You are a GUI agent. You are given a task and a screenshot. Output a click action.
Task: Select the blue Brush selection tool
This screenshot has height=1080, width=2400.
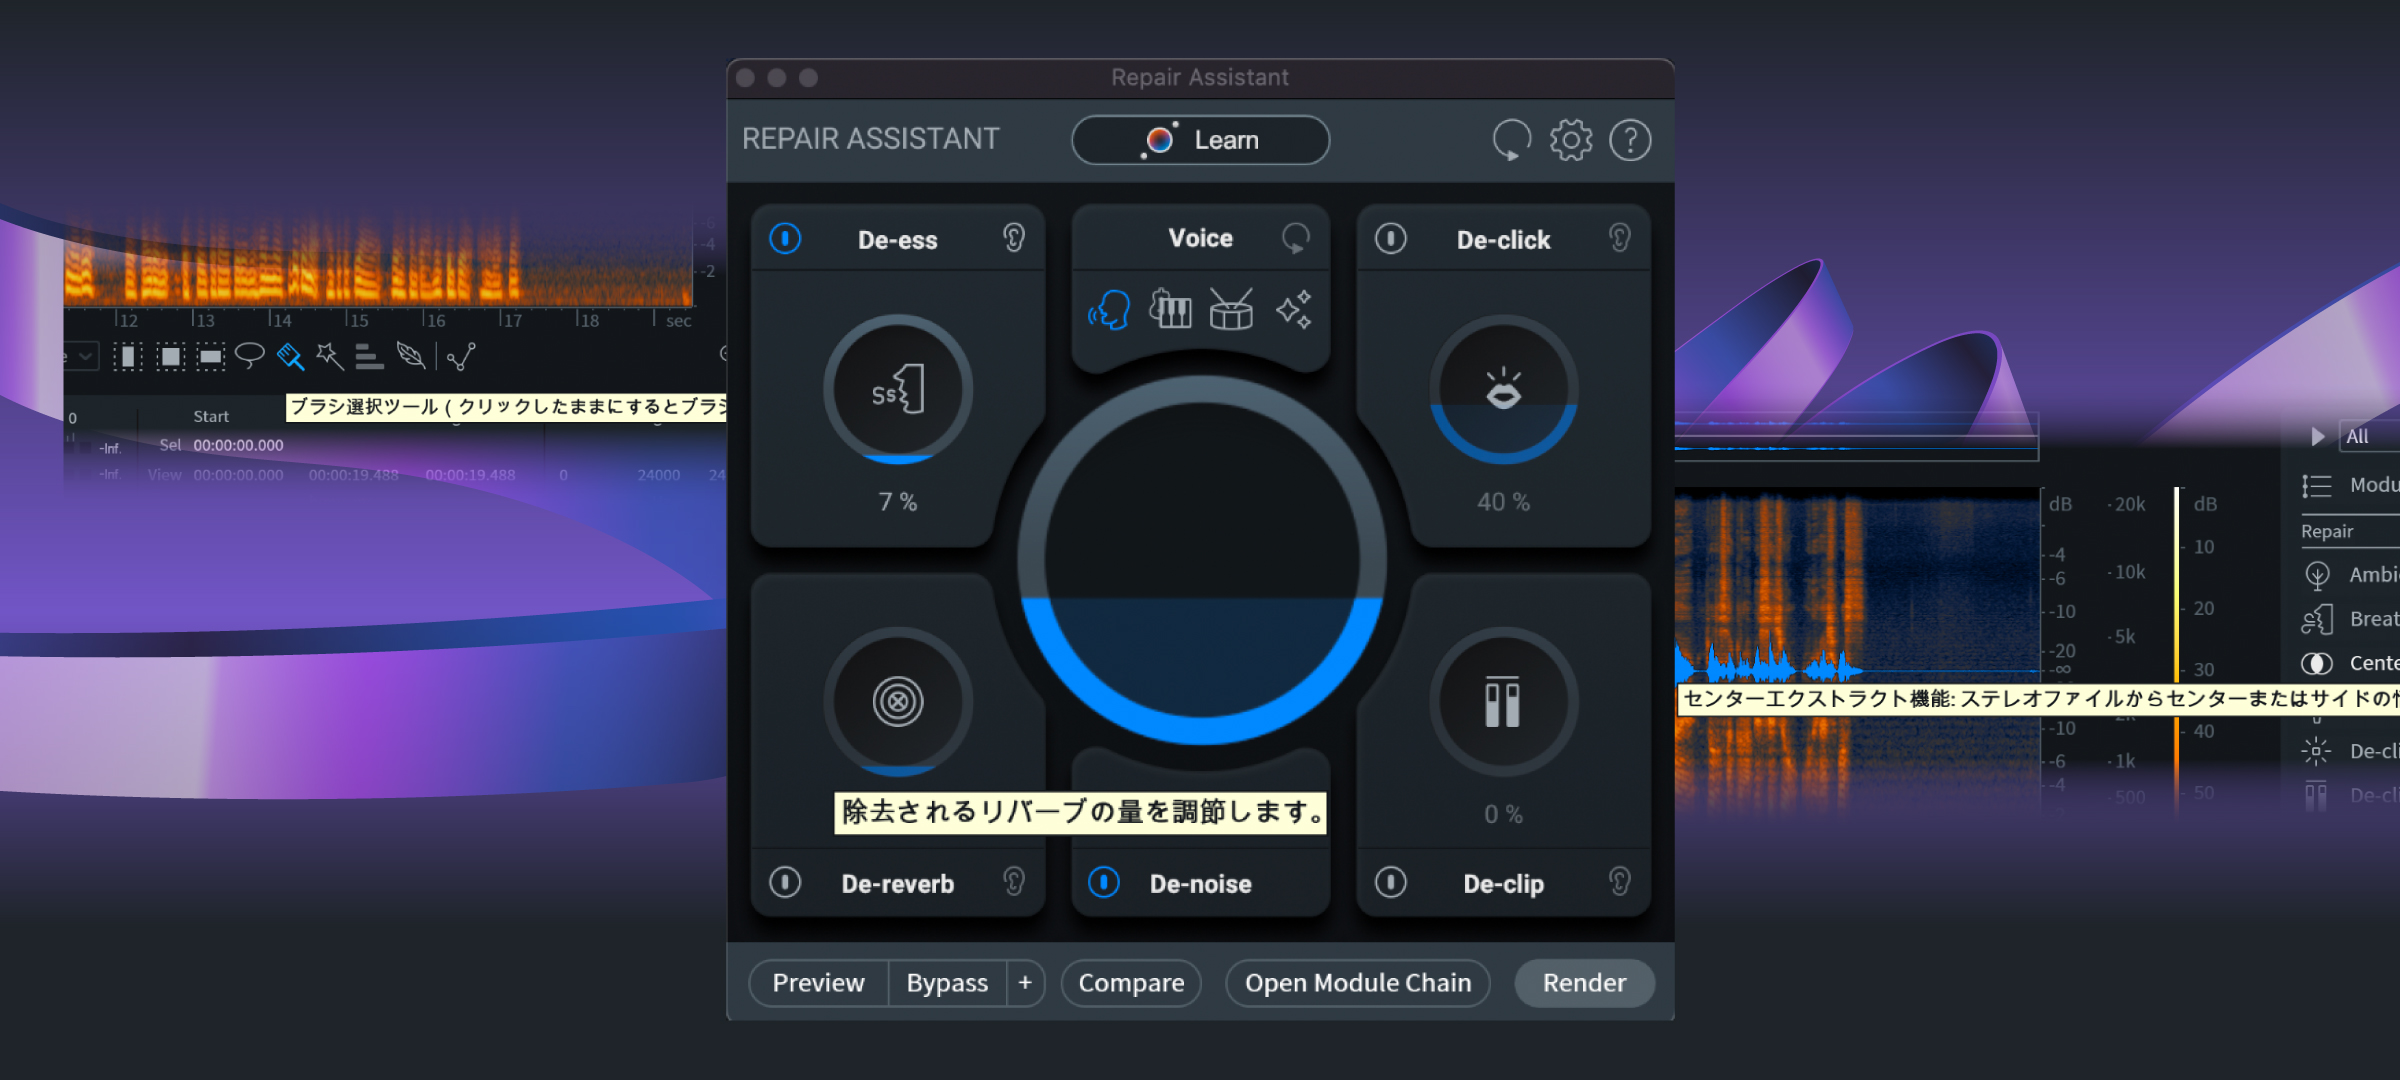coord(290,356)
